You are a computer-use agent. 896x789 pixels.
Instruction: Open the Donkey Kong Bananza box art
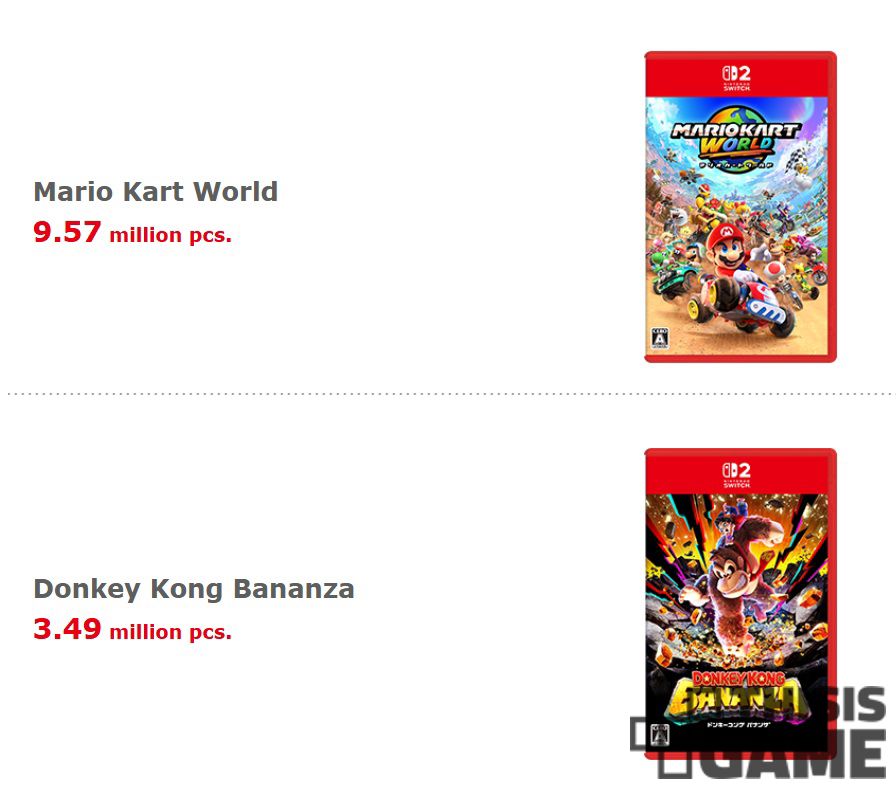pyautogui.click(x=740, y=604)
